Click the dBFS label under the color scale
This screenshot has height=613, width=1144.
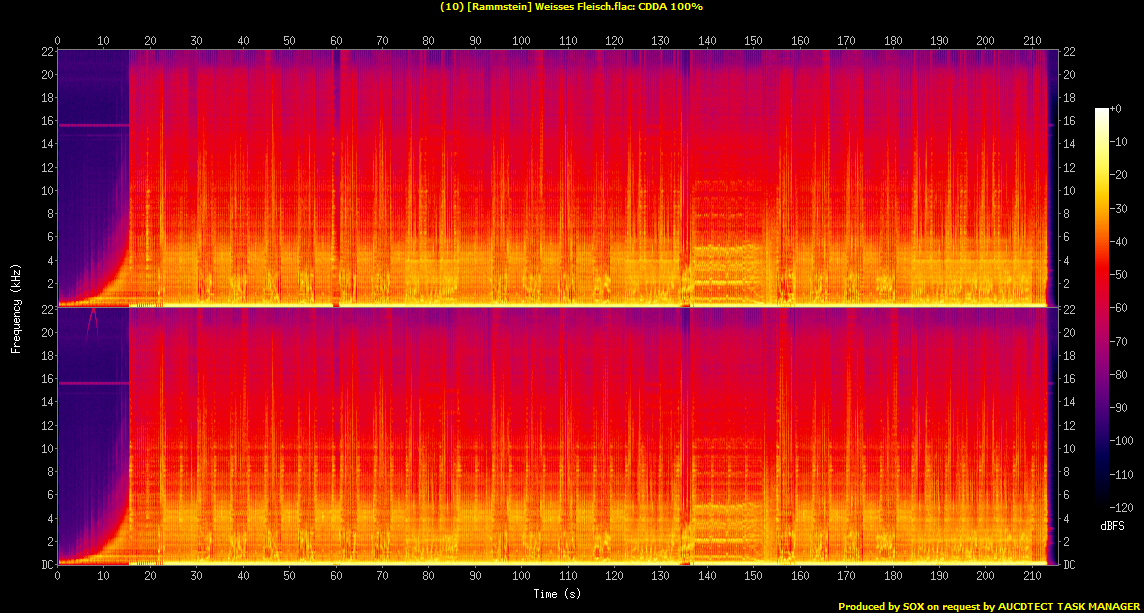(x=1112, y=524)
